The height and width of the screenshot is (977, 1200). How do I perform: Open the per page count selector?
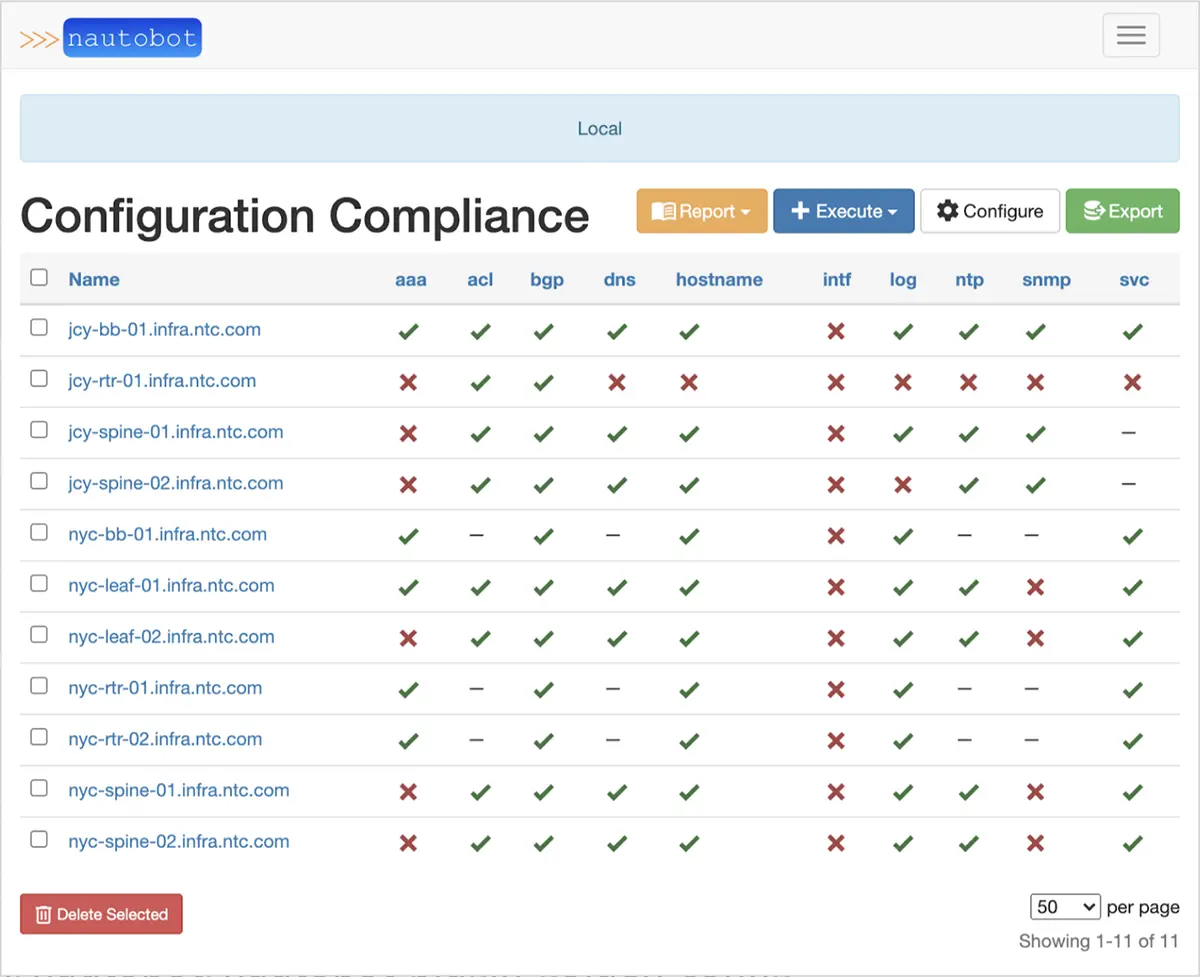pyautogui.click(x=1065, y=907)
